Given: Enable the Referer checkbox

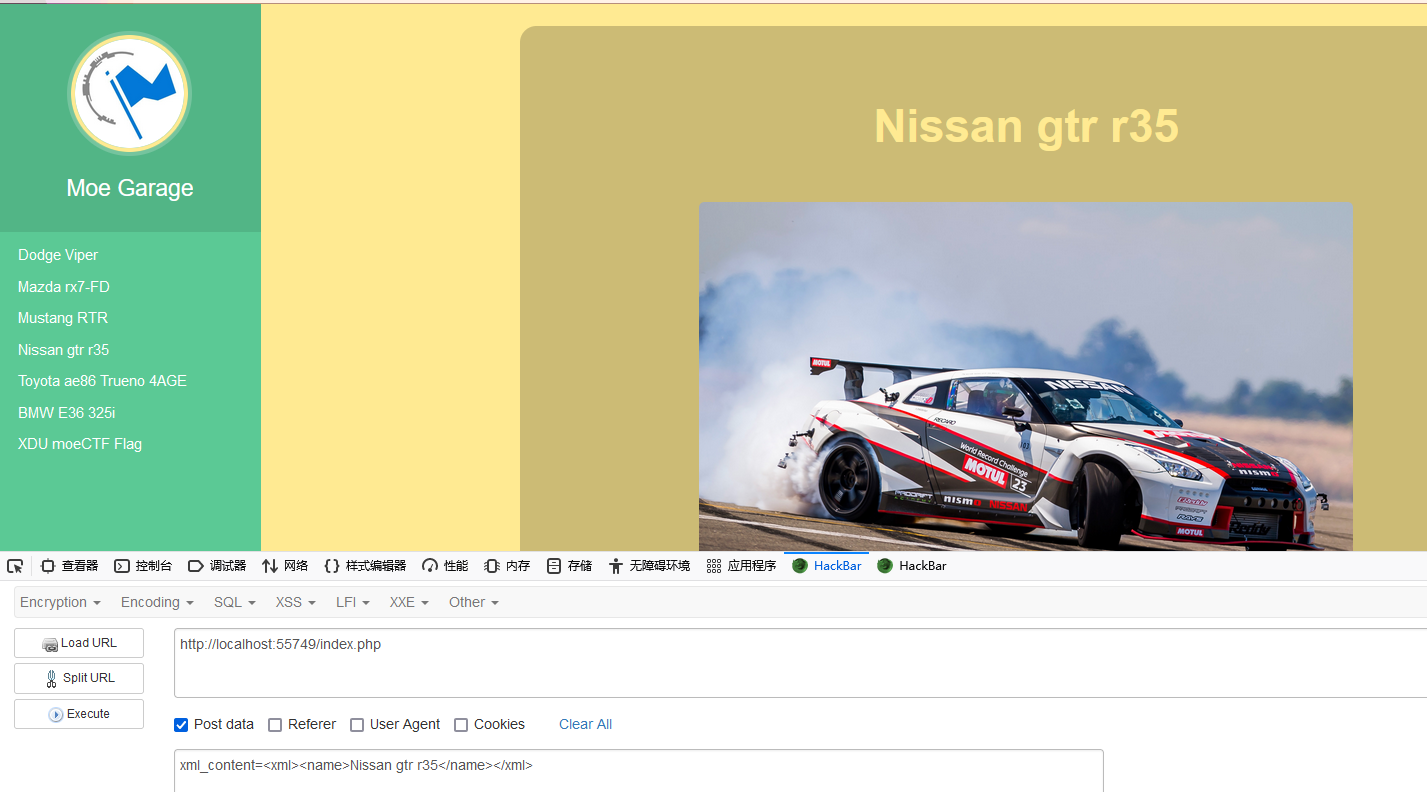Looking at the screenshot, I should click(275, 725).
